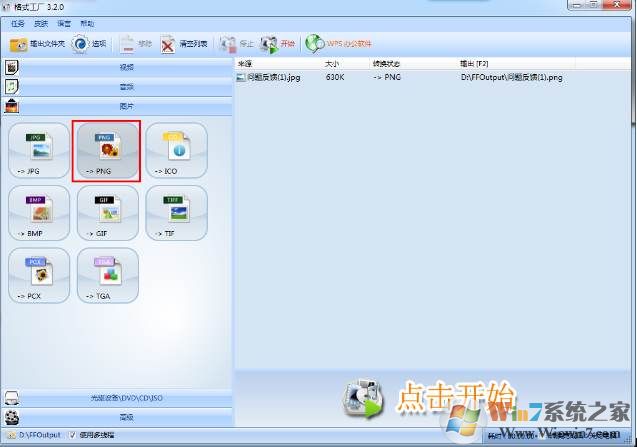Click the 630K size cell
The height and width of the screenshot is (447, 637).
tap(335, 77)
